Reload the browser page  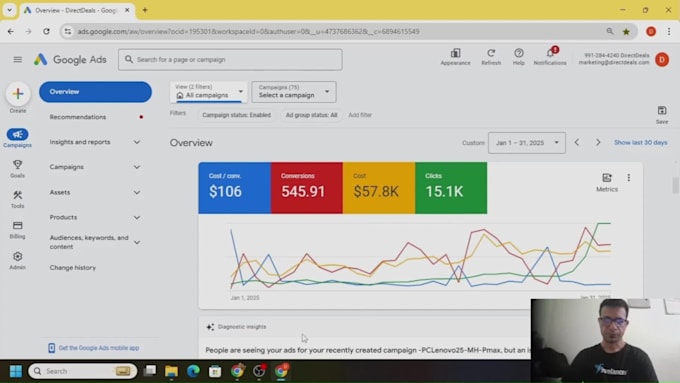pos(46,31)
